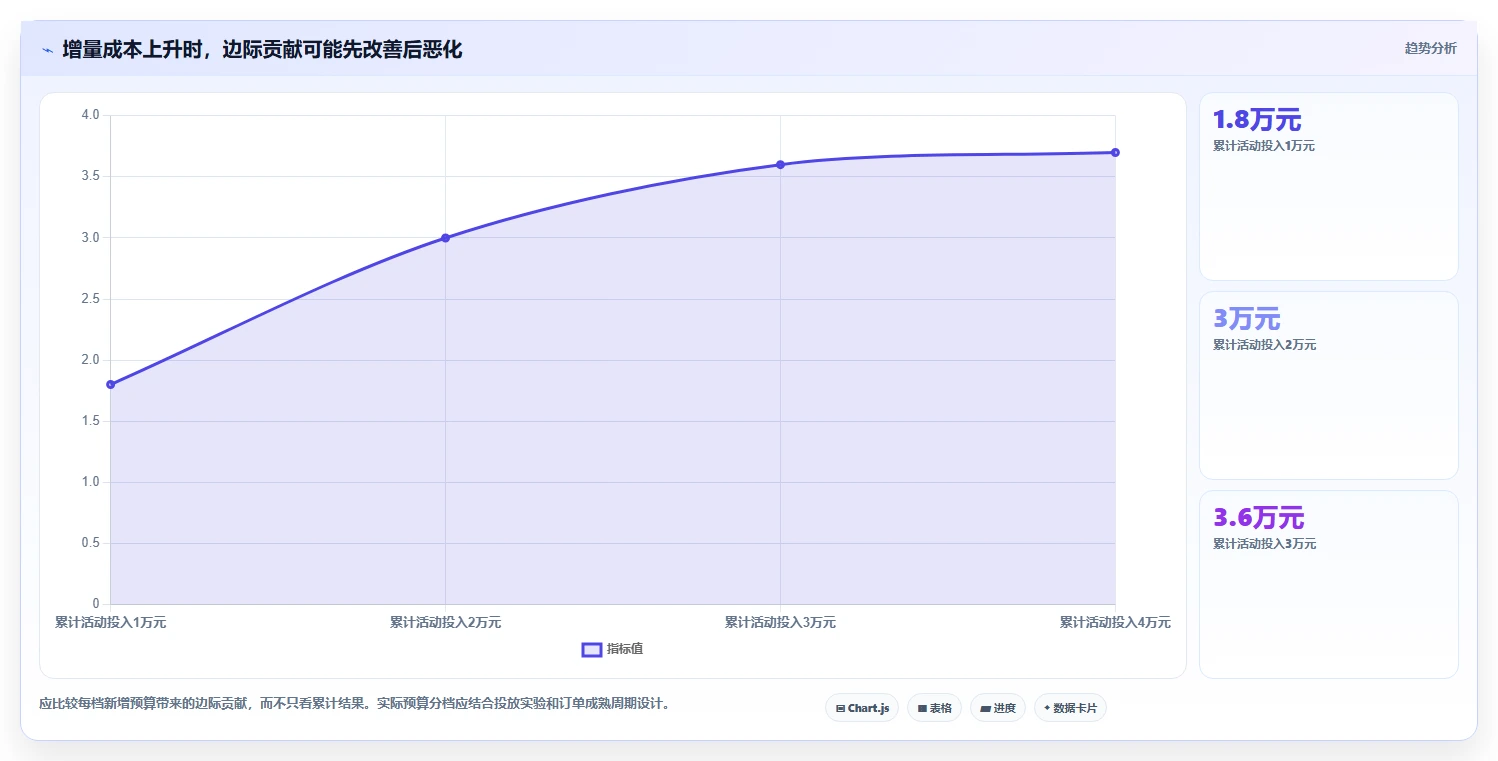Click the y-axis value 3.0
1498x761 pixels.
click(x=90, y=237)
